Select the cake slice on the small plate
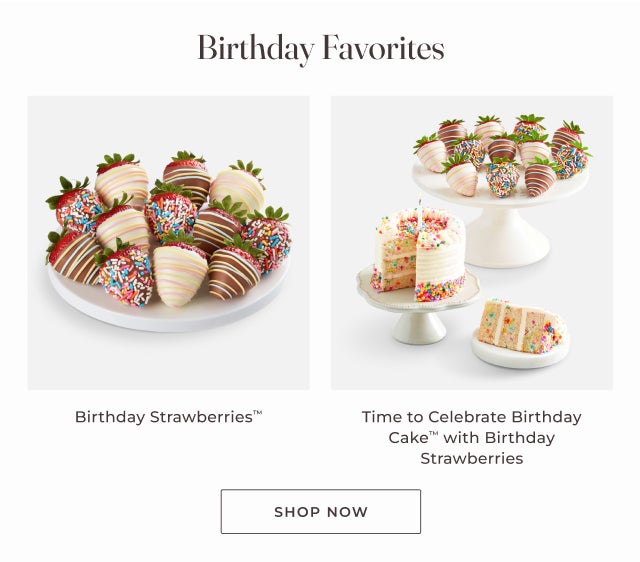The image size is (640, 562). pyautogui.click(x=523, y=327)
